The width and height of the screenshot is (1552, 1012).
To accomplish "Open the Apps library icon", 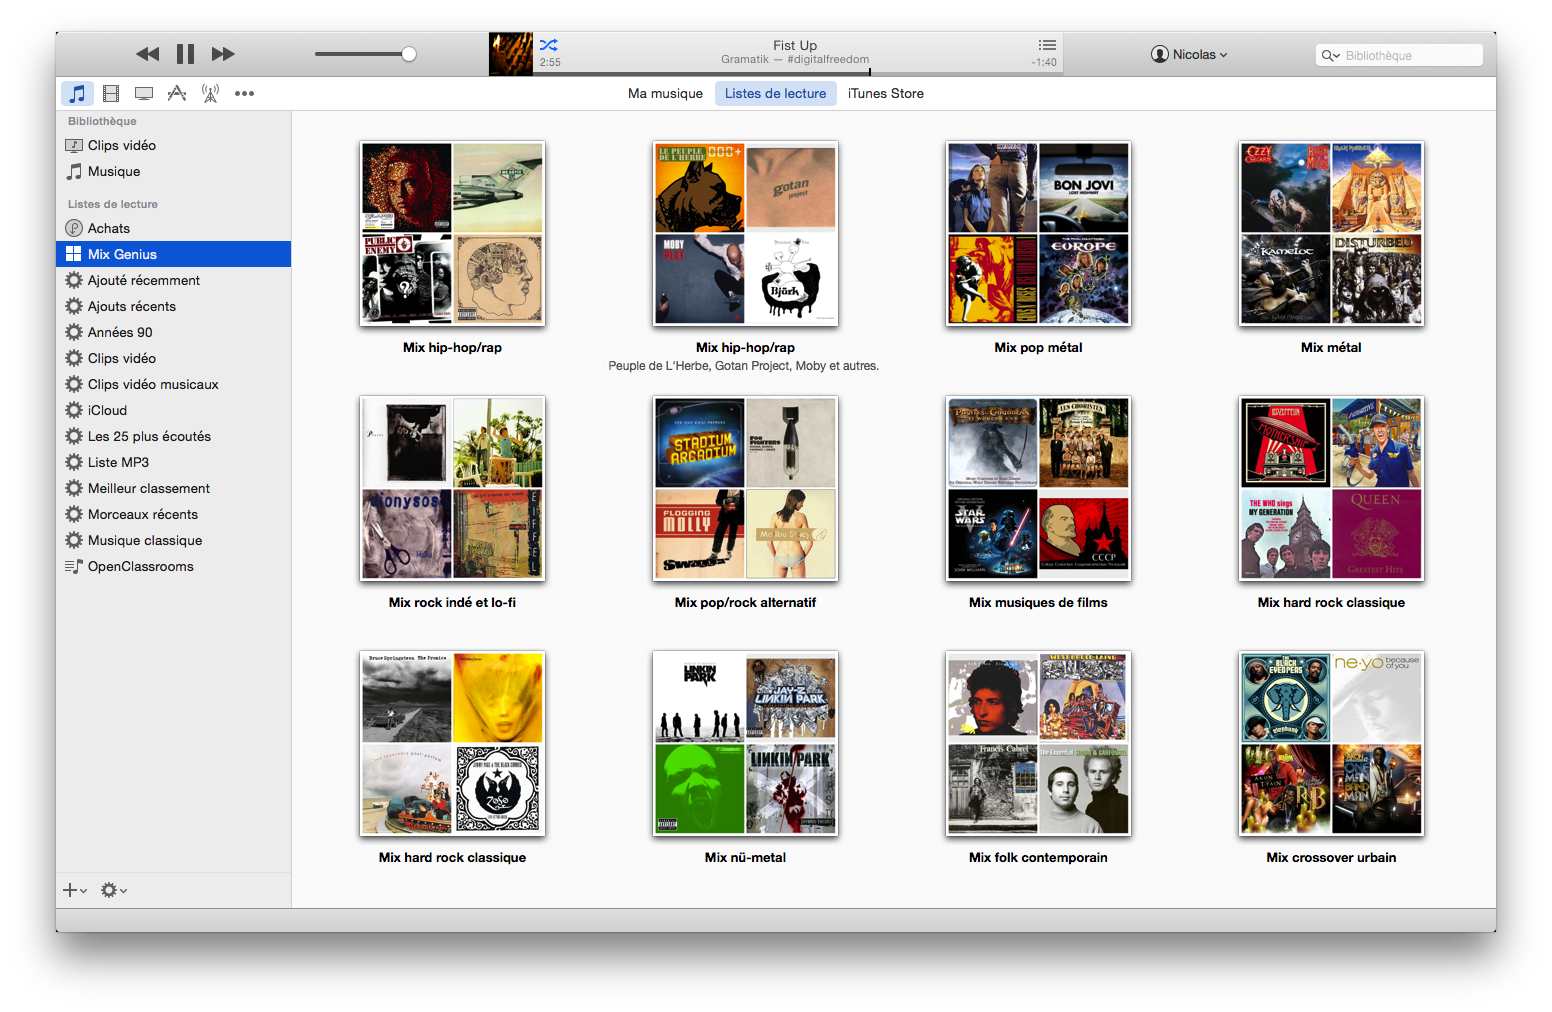I will tap(177, 93).
